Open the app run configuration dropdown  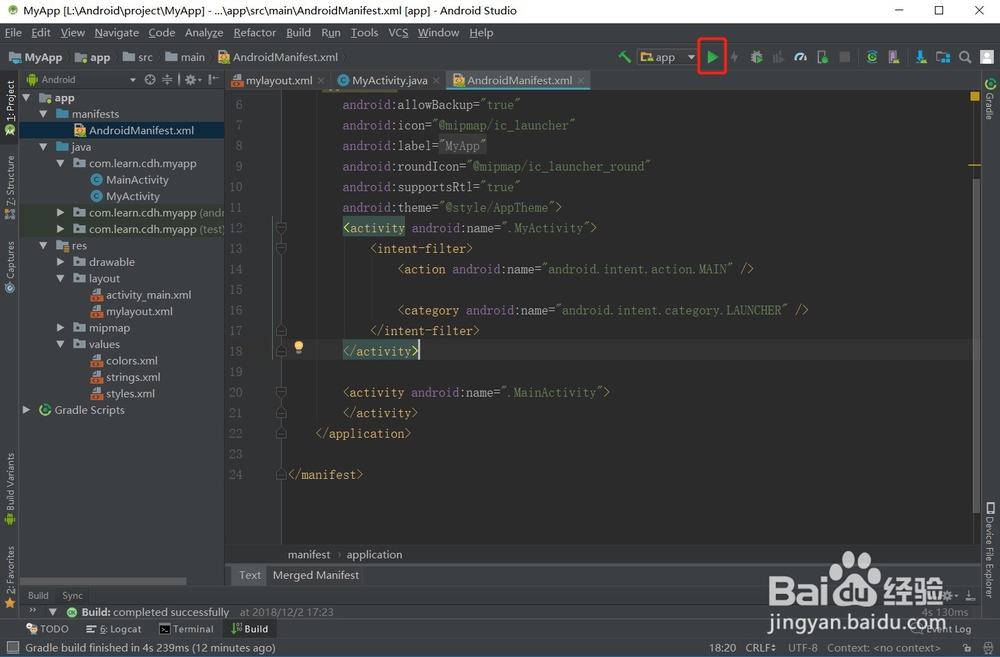point(668,57)
